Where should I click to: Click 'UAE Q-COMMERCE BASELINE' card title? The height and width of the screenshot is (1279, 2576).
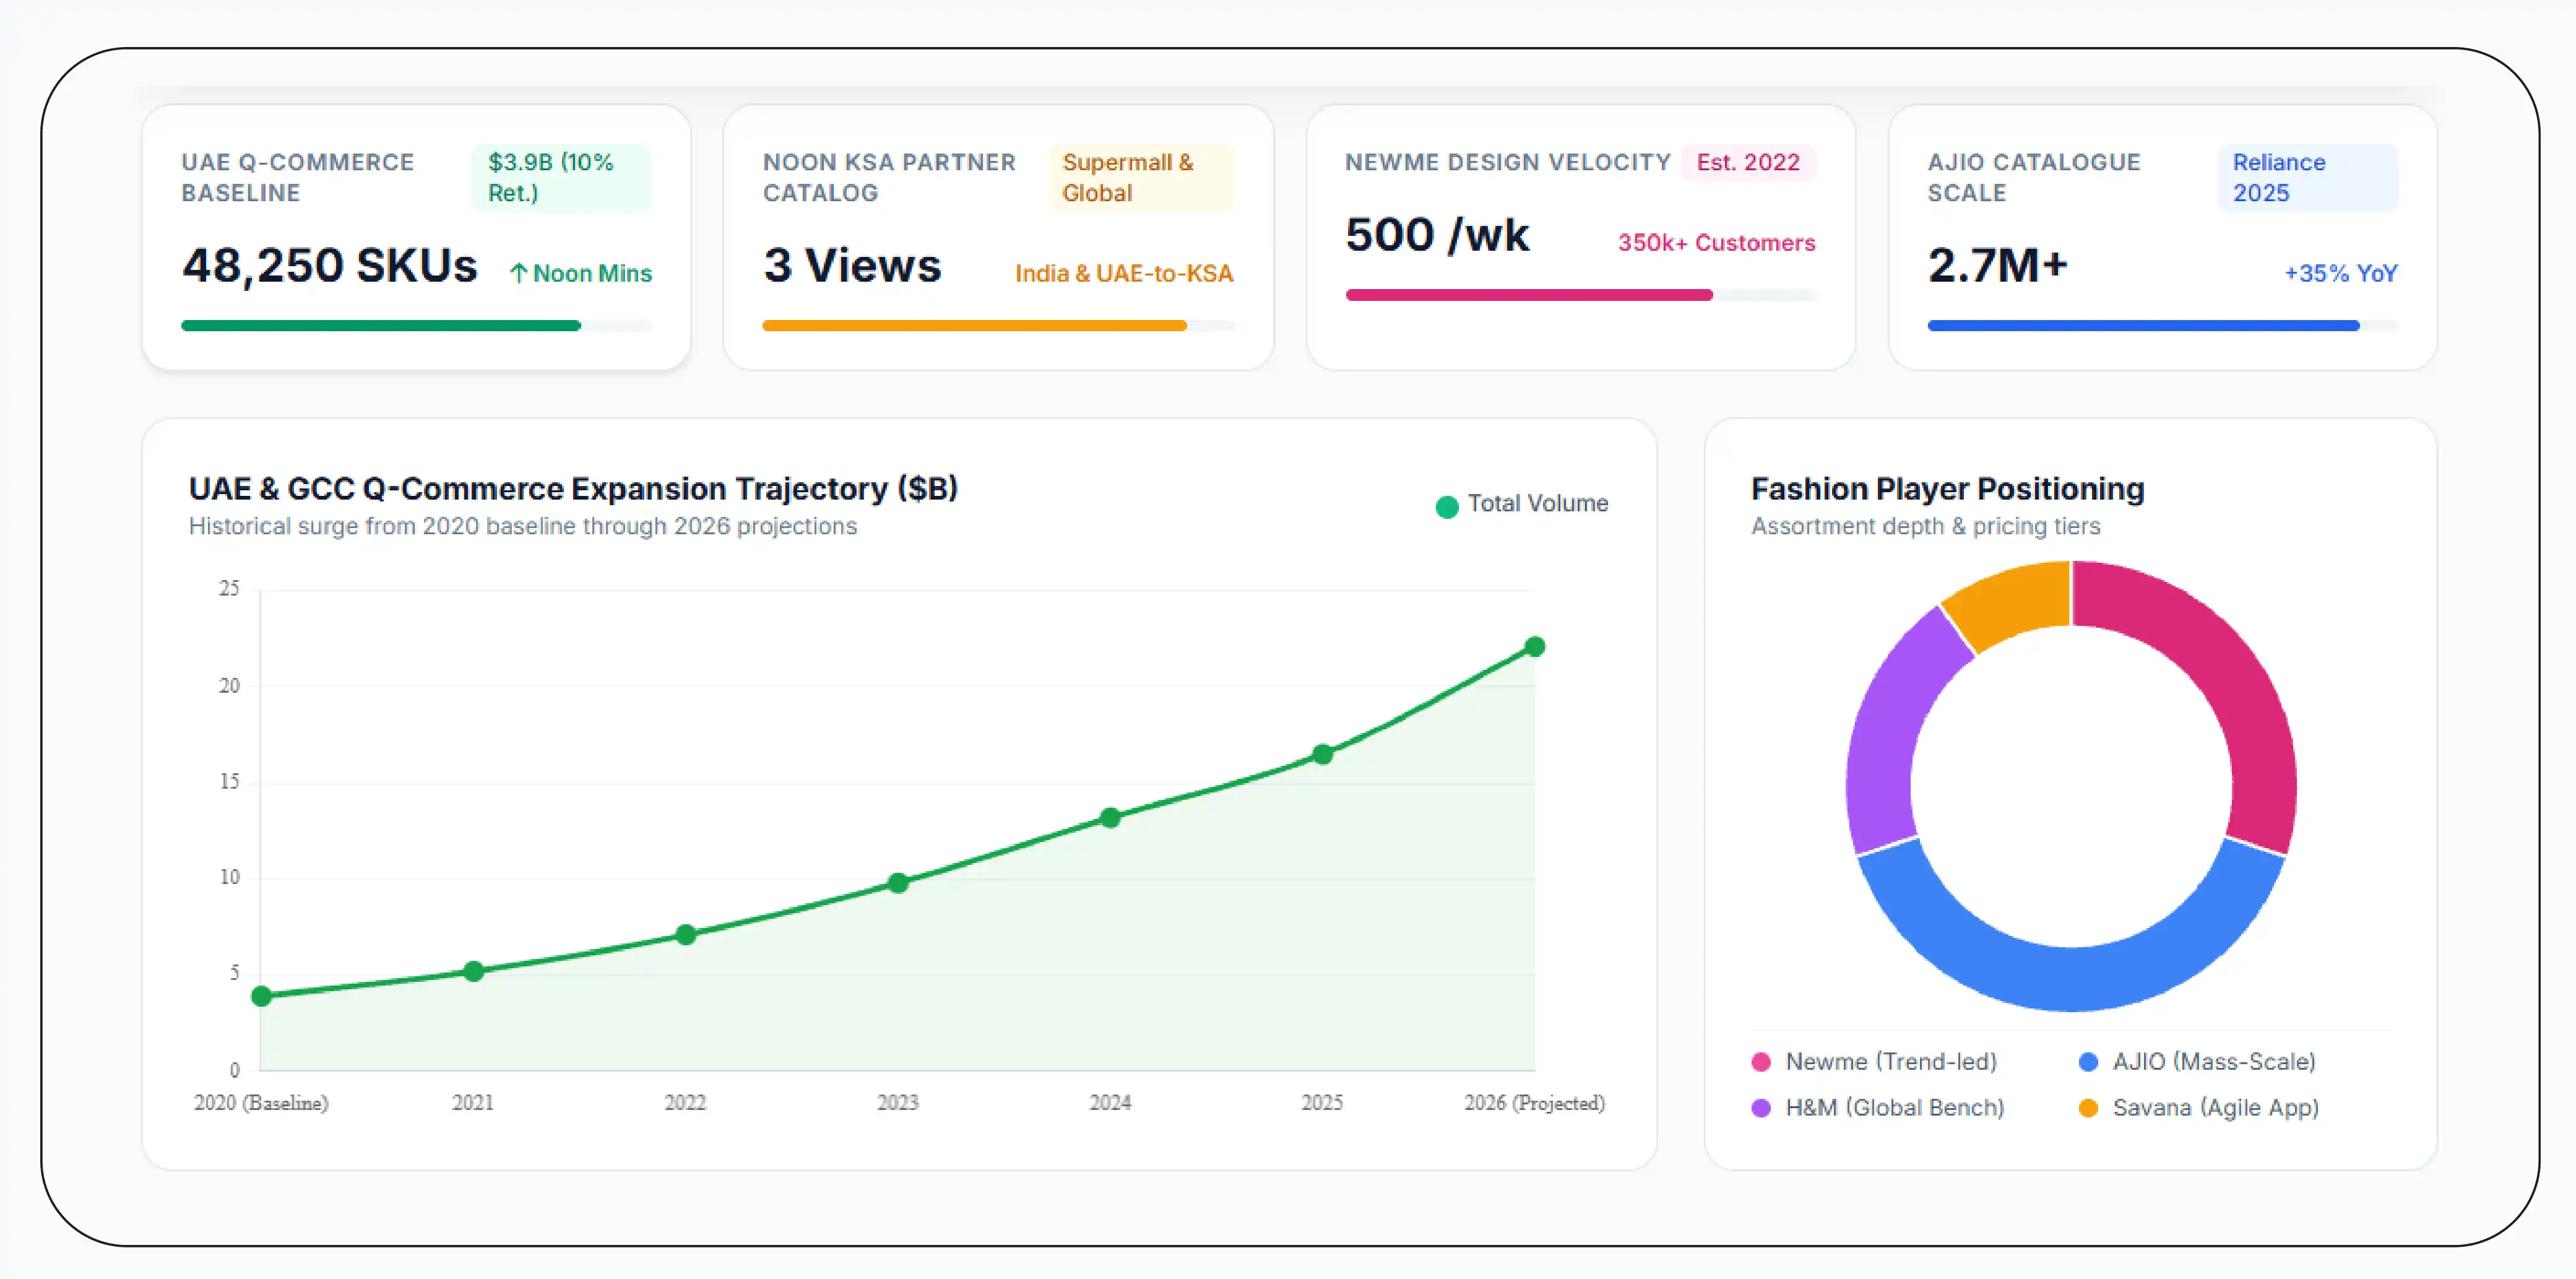(x=297, y=177)
